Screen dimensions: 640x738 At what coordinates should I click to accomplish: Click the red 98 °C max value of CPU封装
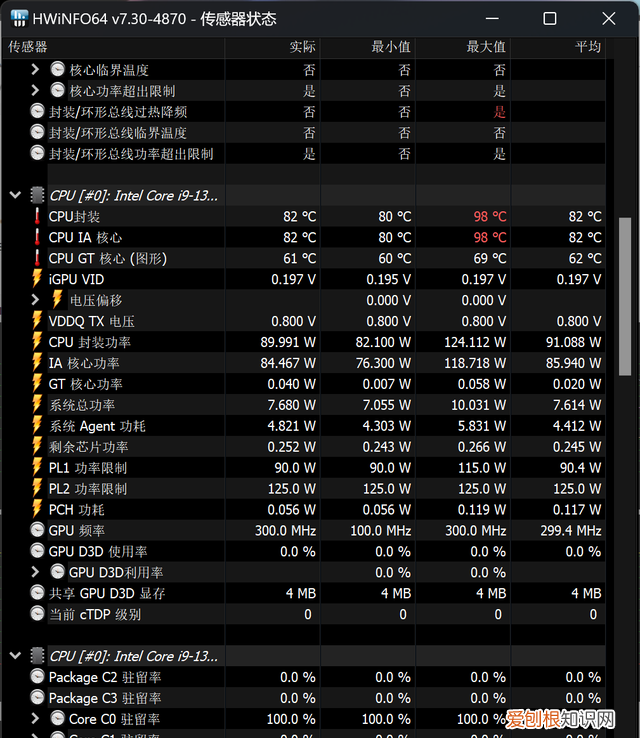[x=489, y=217]
